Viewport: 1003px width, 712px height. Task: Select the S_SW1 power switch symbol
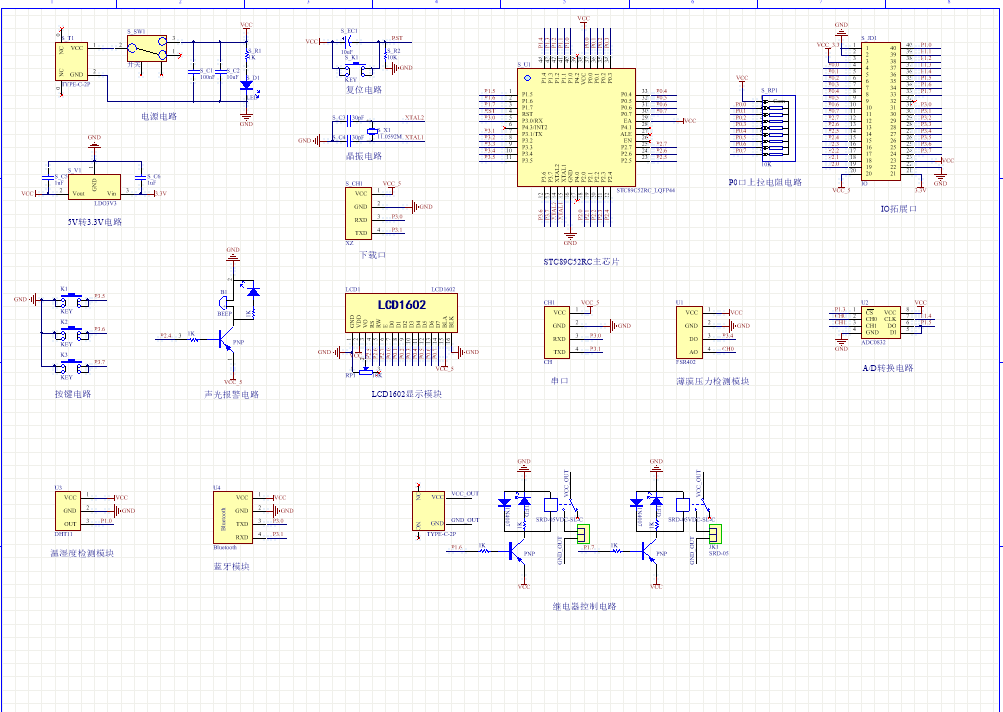(150, 51)
